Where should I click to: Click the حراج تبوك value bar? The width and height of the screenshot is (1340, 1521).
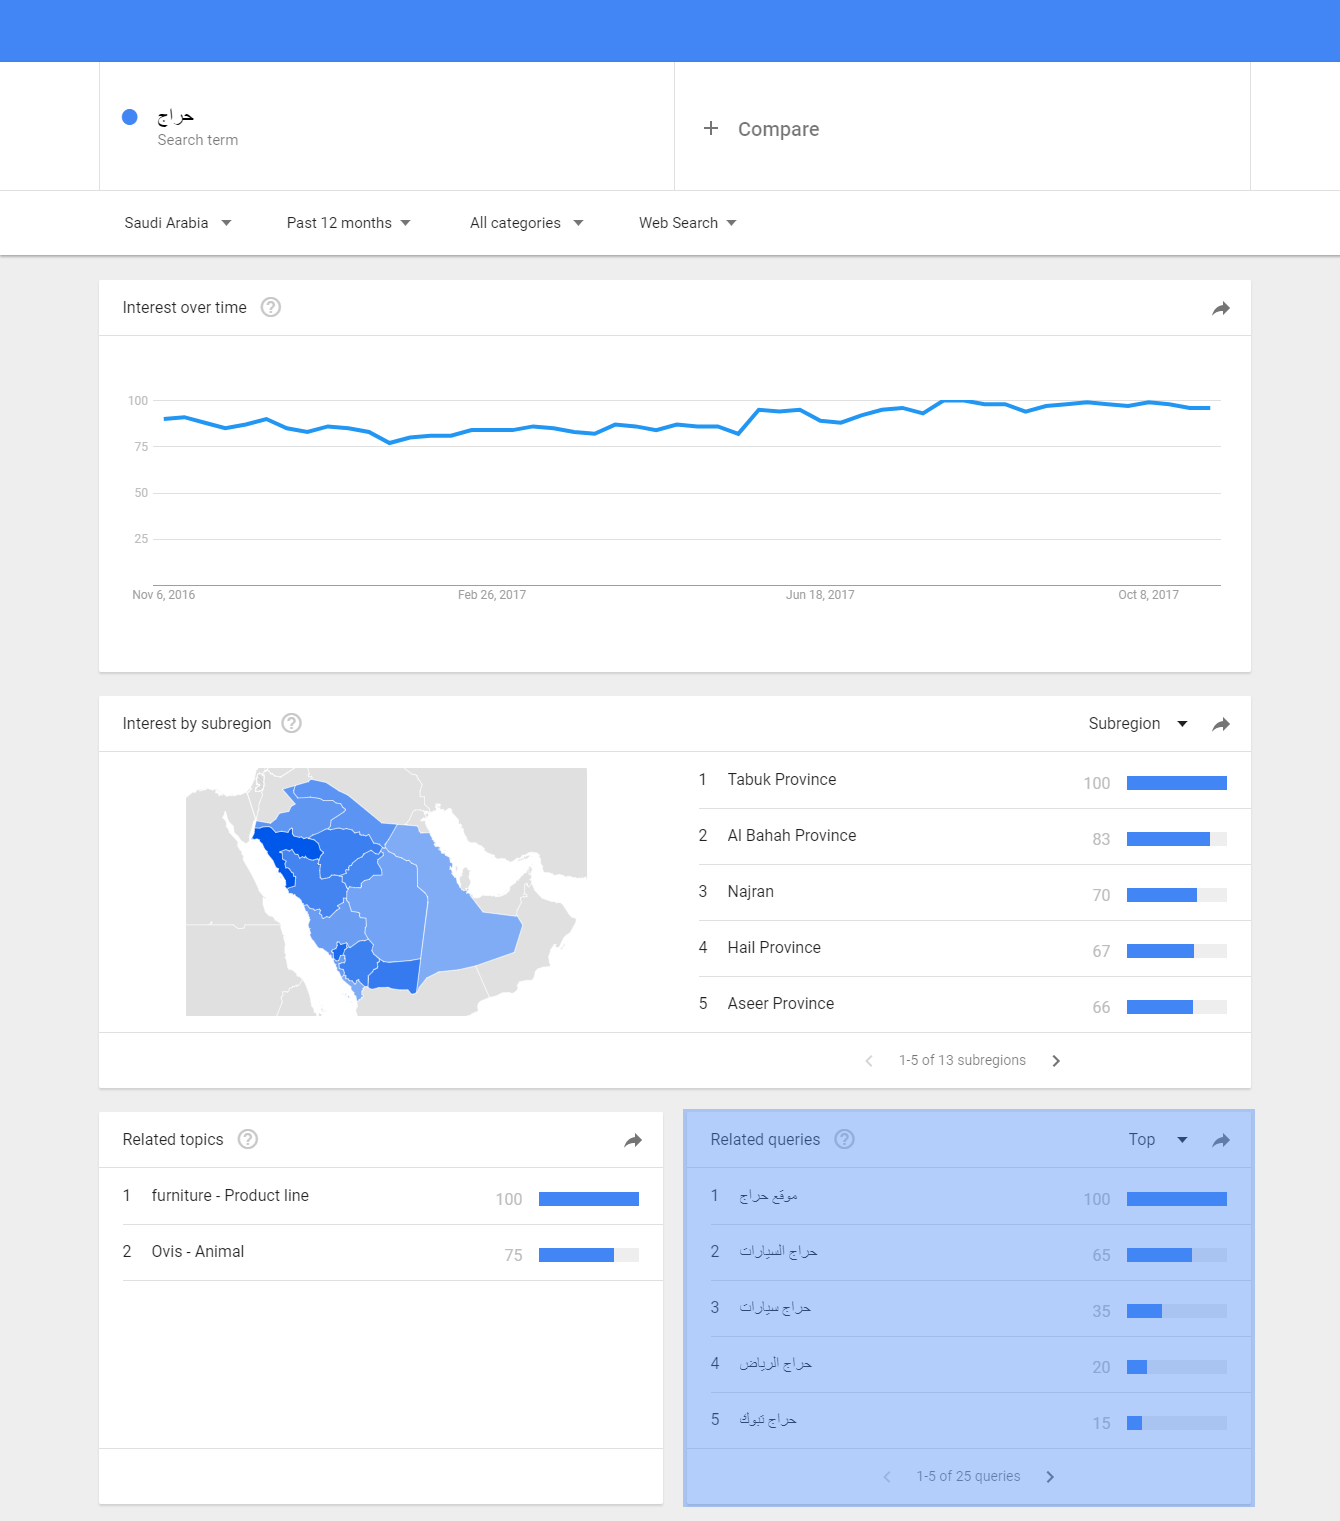(1177, 1423)
